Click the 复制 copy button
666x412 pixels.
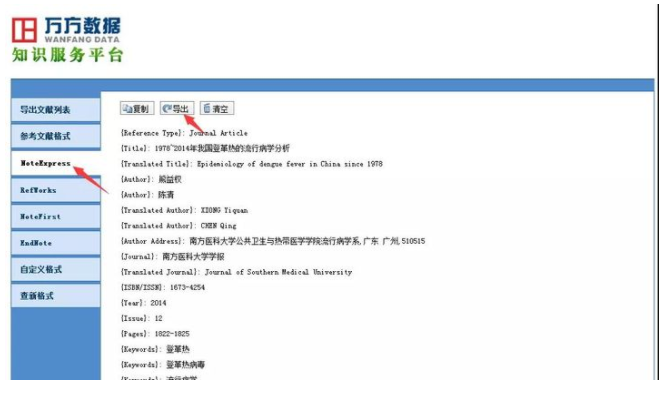(x=137, y=109)
